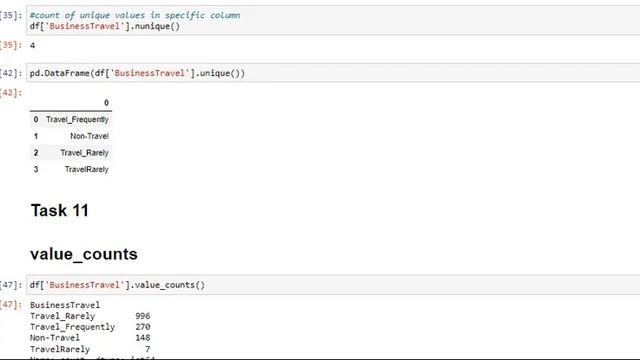This screenshot has height=360, width=640.
Task: Click the BusinessTravel label in the output
Action: [65, 305]
